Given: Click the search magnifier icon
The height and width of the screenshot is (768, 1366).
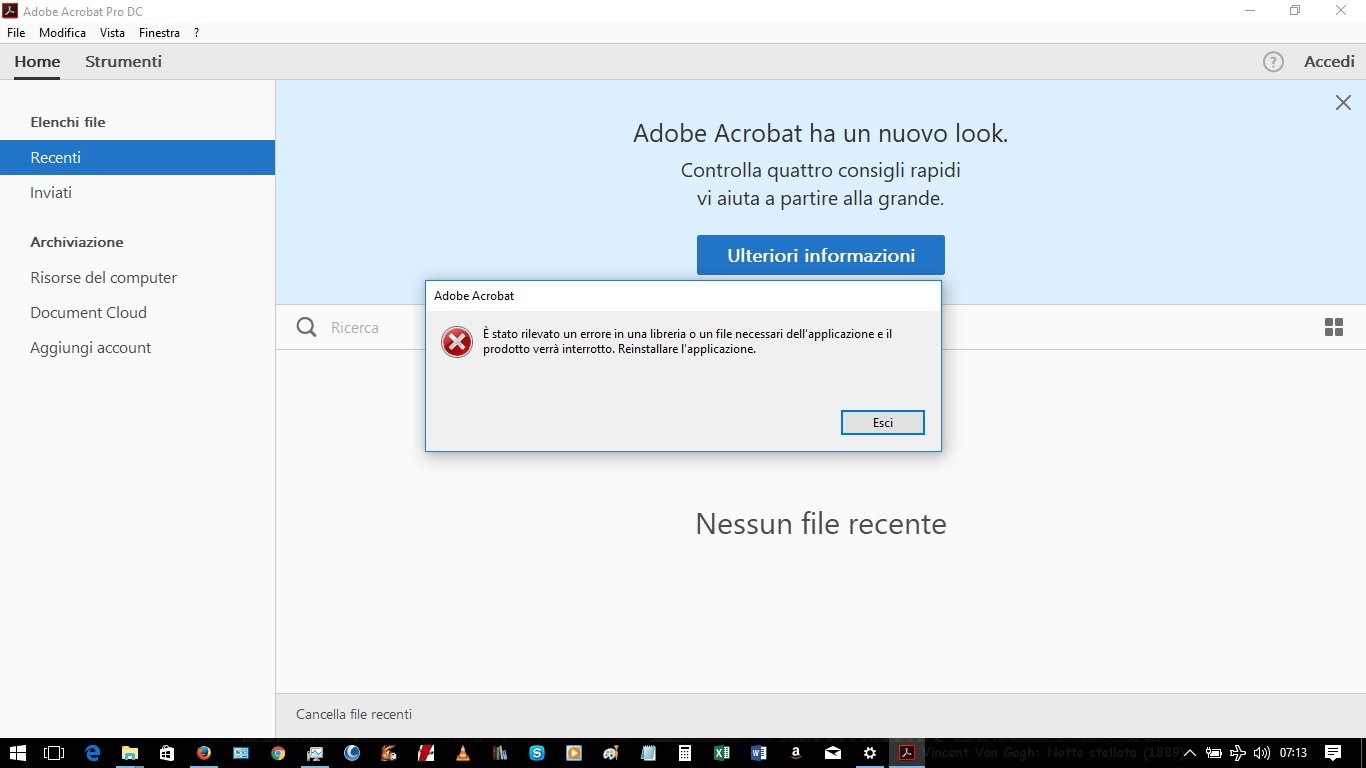Looking at the screenshot, I should point(307,327).
